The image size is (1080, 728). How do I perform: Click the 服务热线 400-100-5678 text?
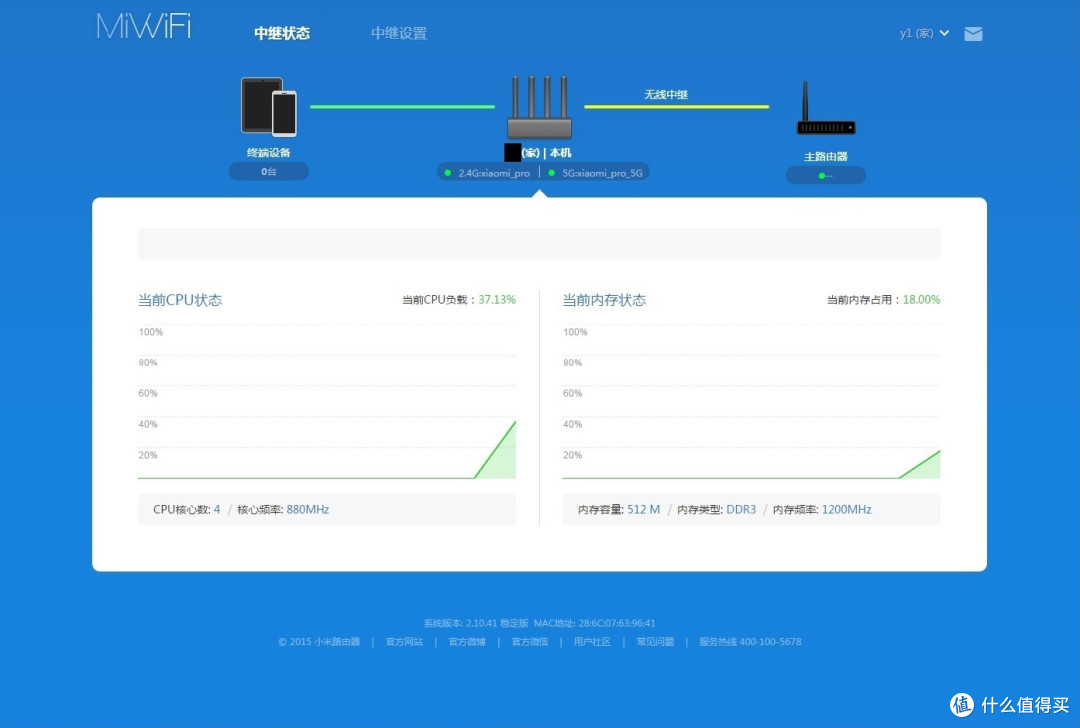[750, 642]
